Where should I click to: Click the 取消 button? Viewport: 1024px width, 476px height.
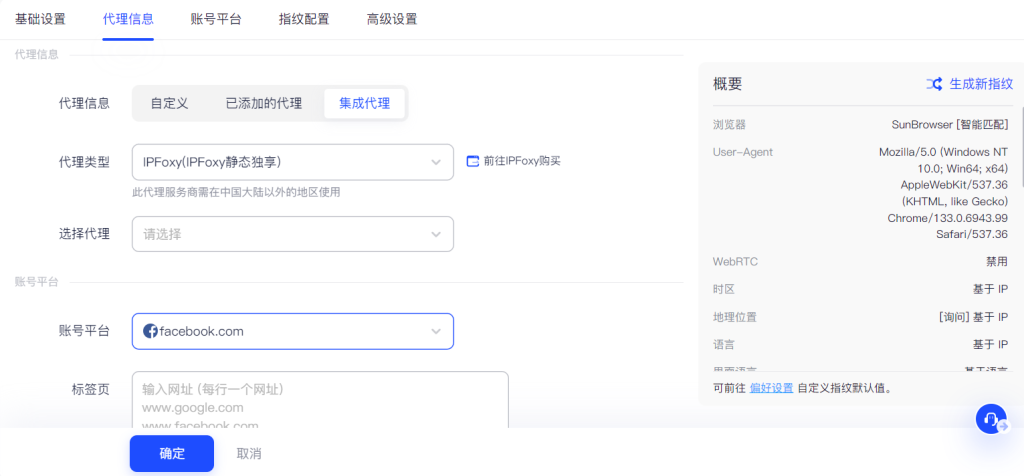248,453
